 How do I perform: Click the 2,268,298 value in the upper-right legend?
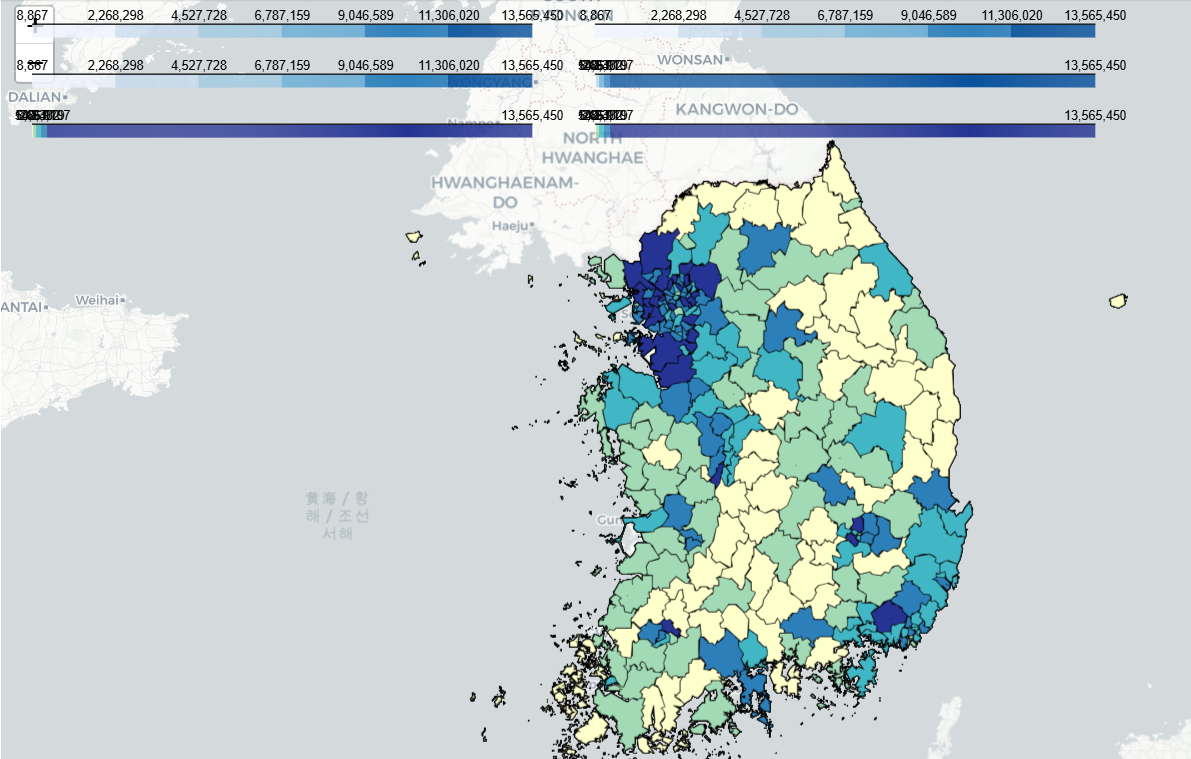[678, 15]
